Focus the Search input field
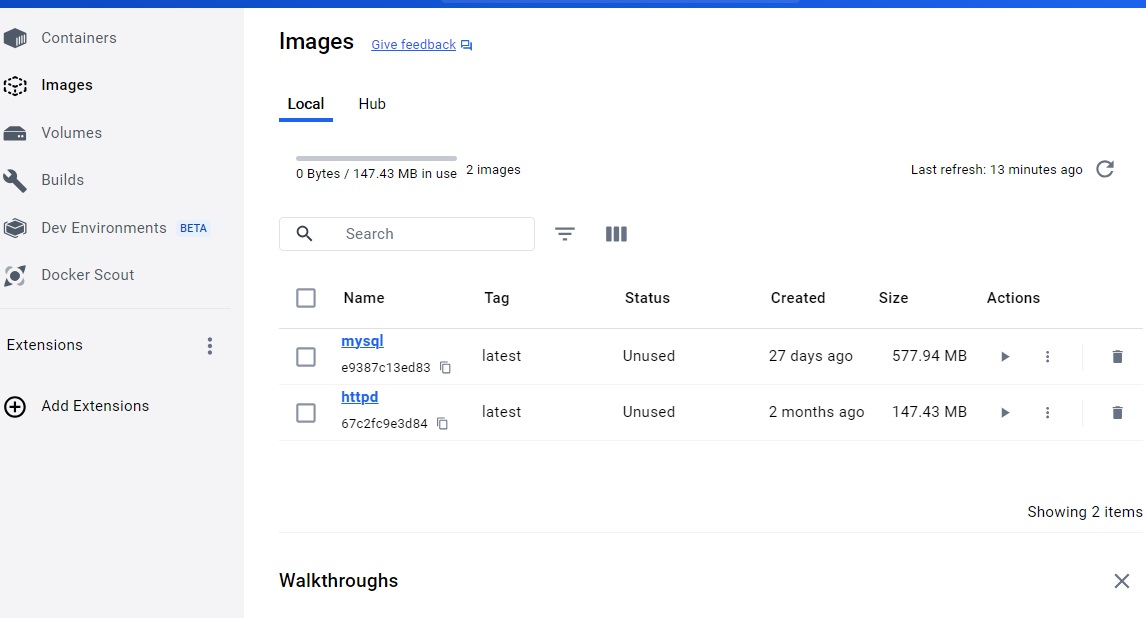 [406, 234]
